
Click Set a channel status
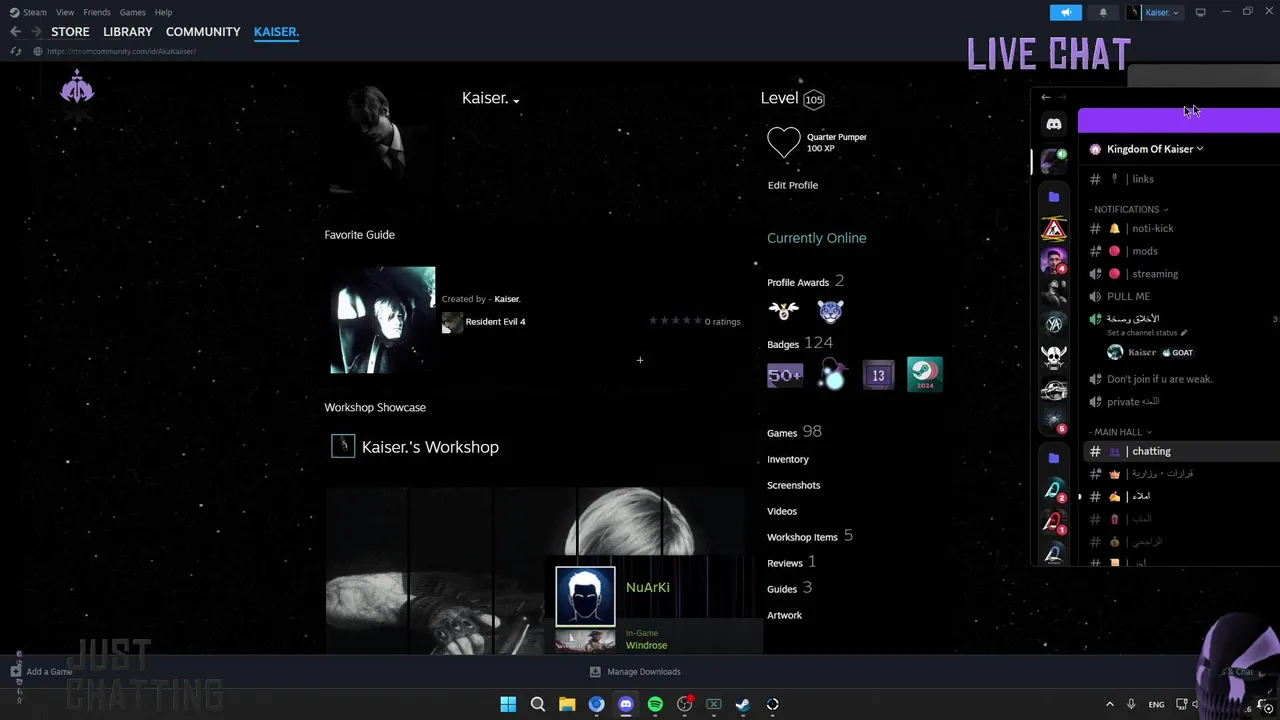tap(1146, 333)
